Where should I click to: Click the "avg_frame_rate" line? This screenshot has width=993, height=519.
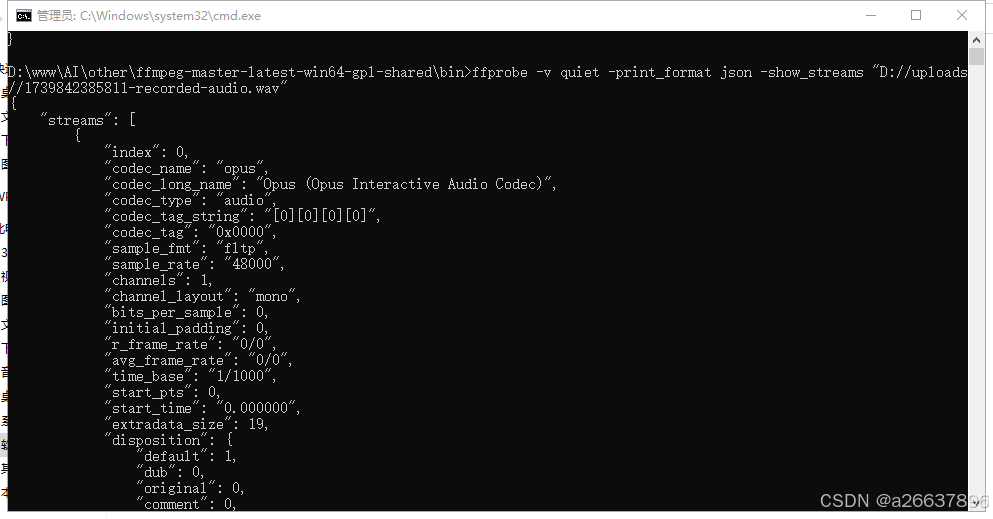[198, 360]
